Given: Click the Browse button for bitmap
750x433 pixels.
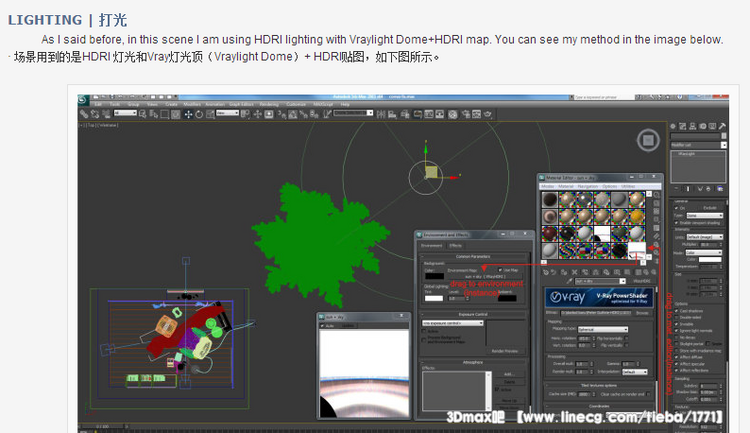Looking at the screenshot, I should tap(642, 313).
